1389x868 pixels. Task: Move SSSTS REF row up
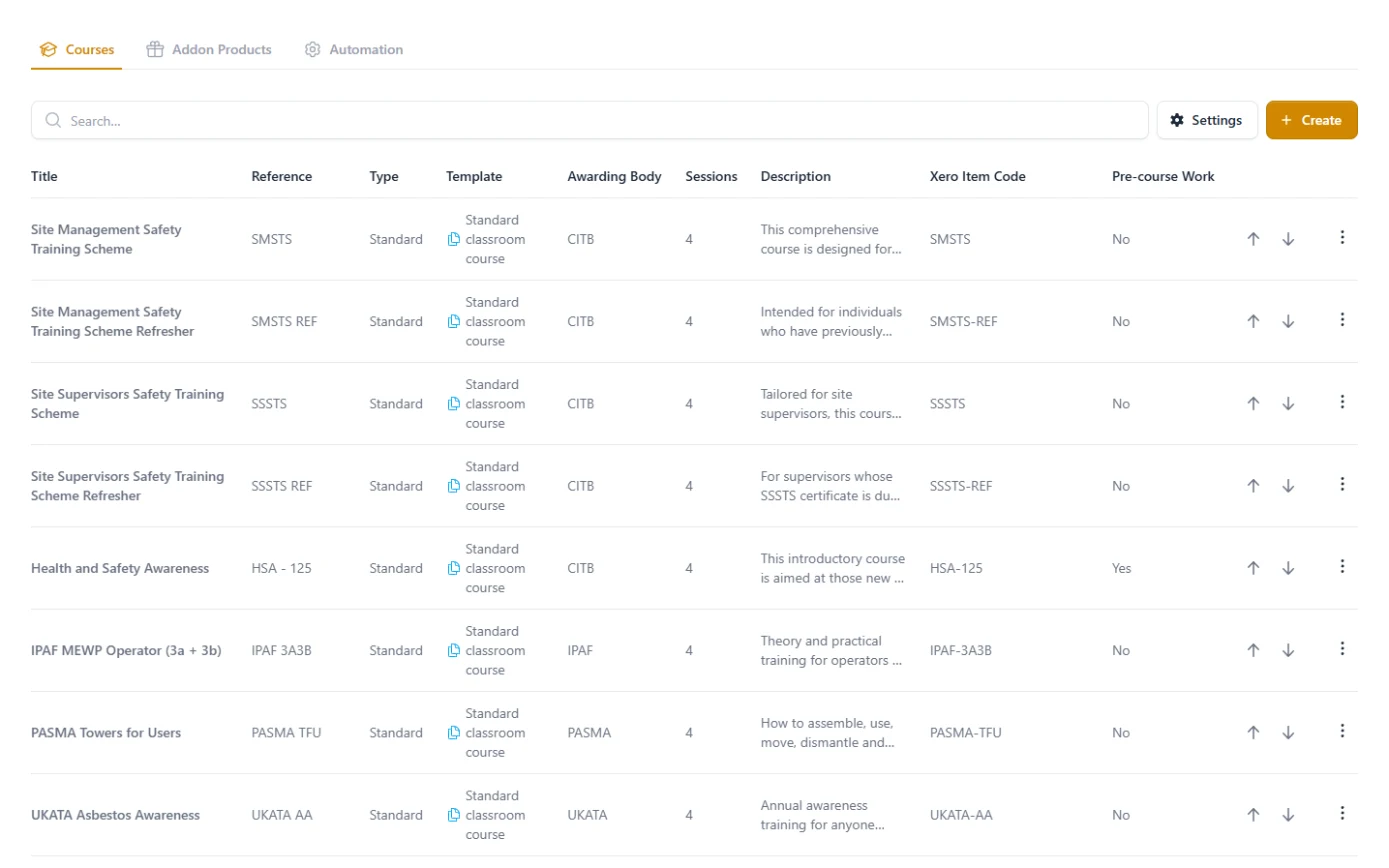coord(1253,485)
